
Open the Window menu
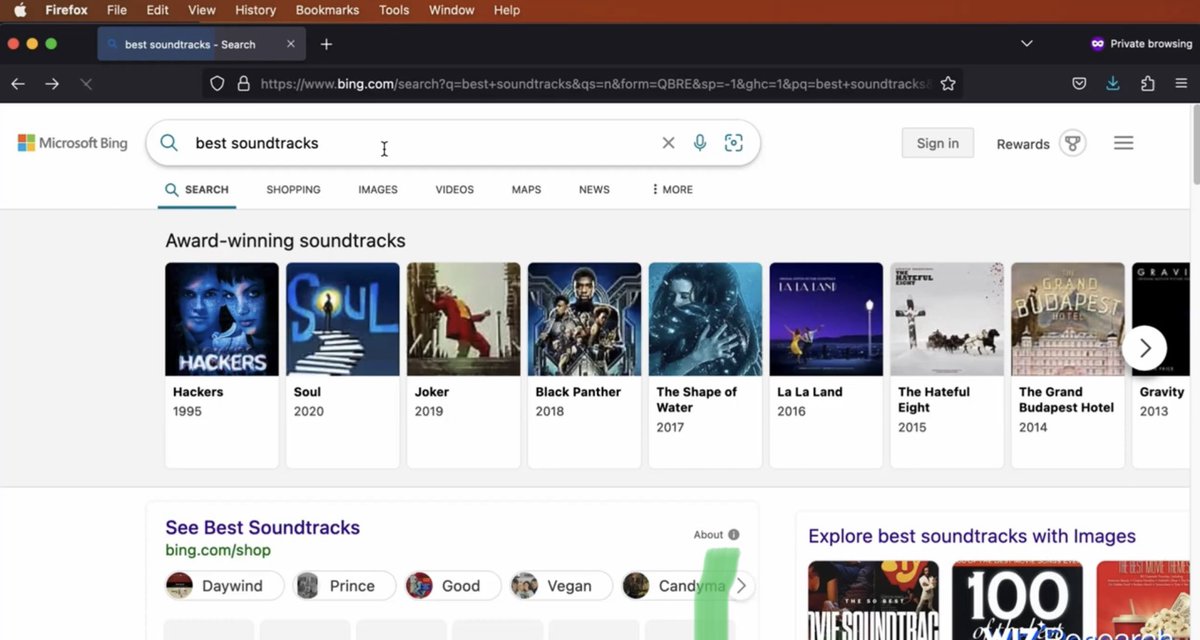pyautogui.click(x=451, y=10)
